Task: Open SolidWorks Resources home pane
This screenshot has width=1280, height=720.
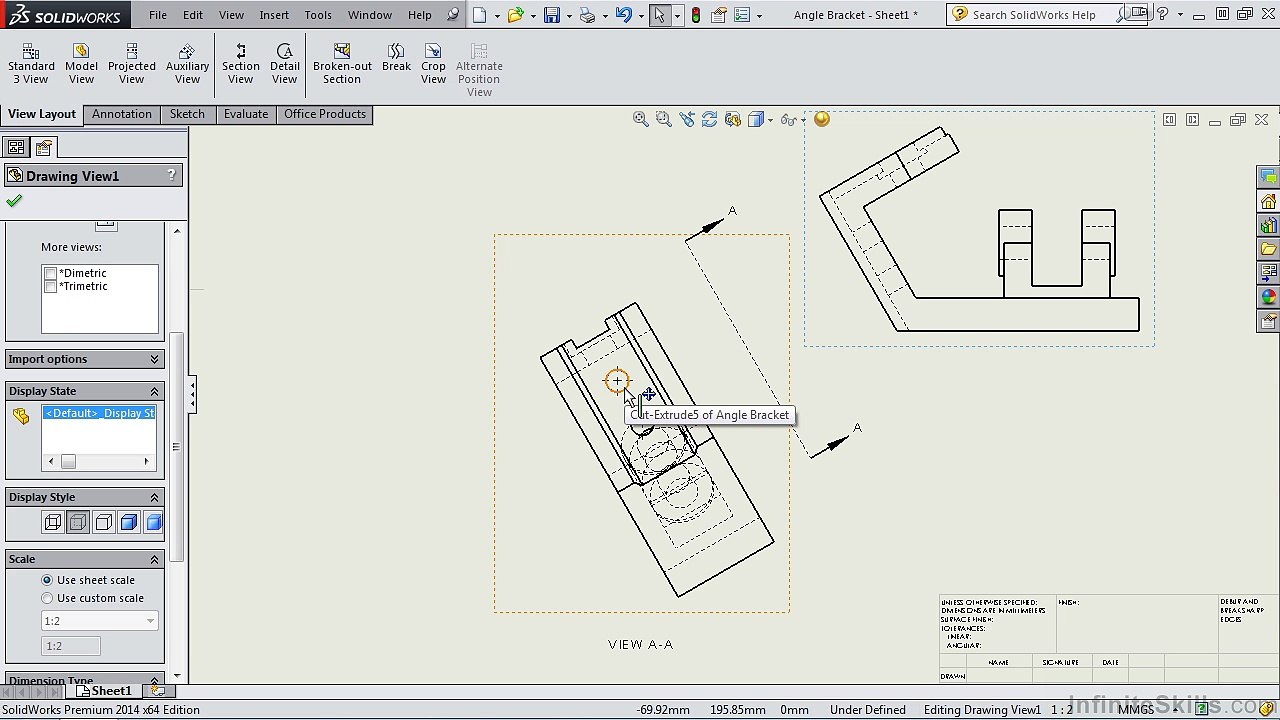Action: tap(1268, 201)
